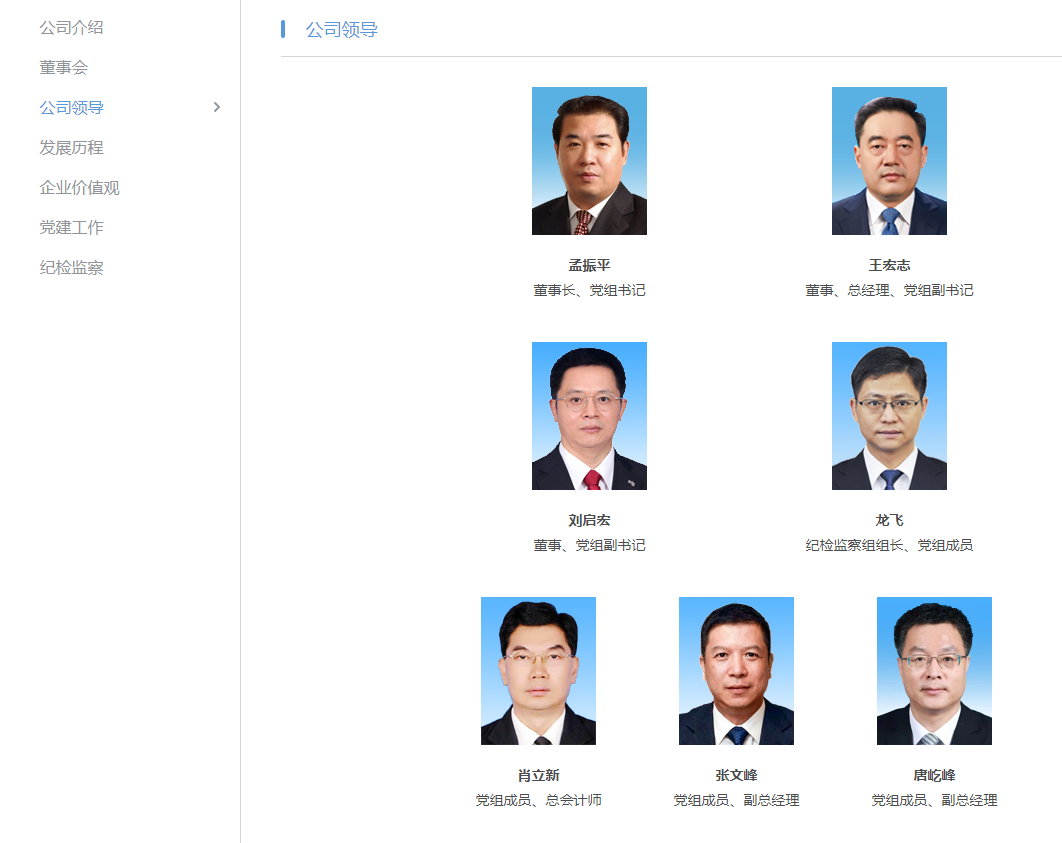1062x843 pixels.
Task: Open the 董事会 sidebar item
Action: coord(64,68)
